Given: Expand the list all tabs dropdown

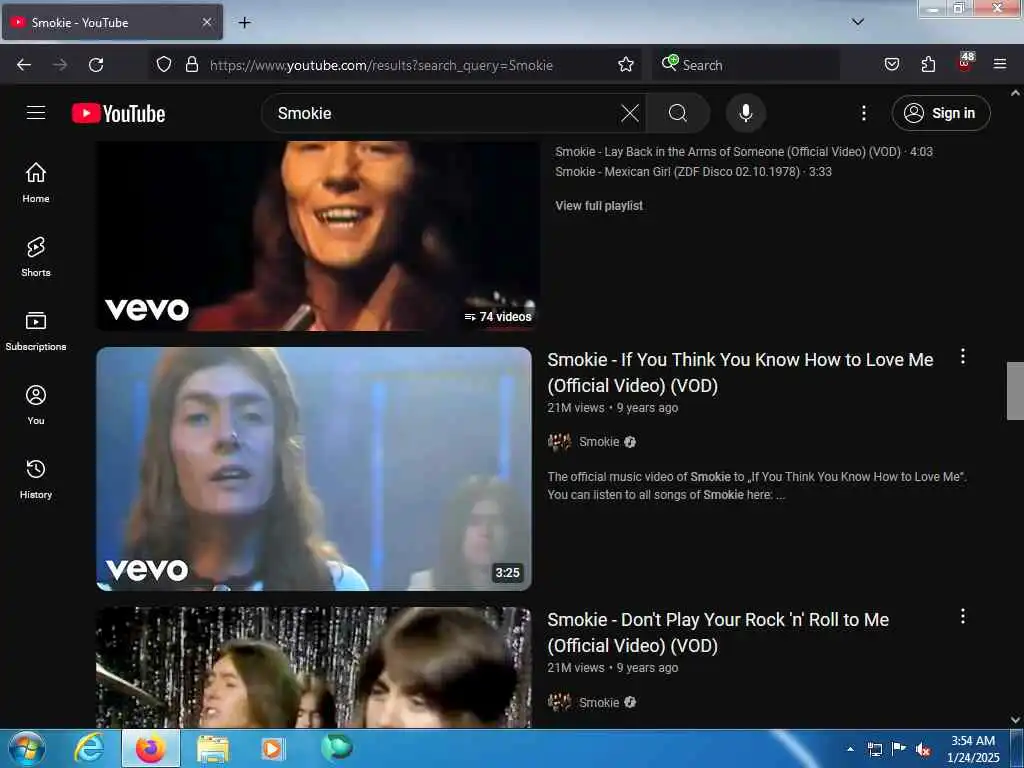Looking at the screenshot, I should 857,22.
